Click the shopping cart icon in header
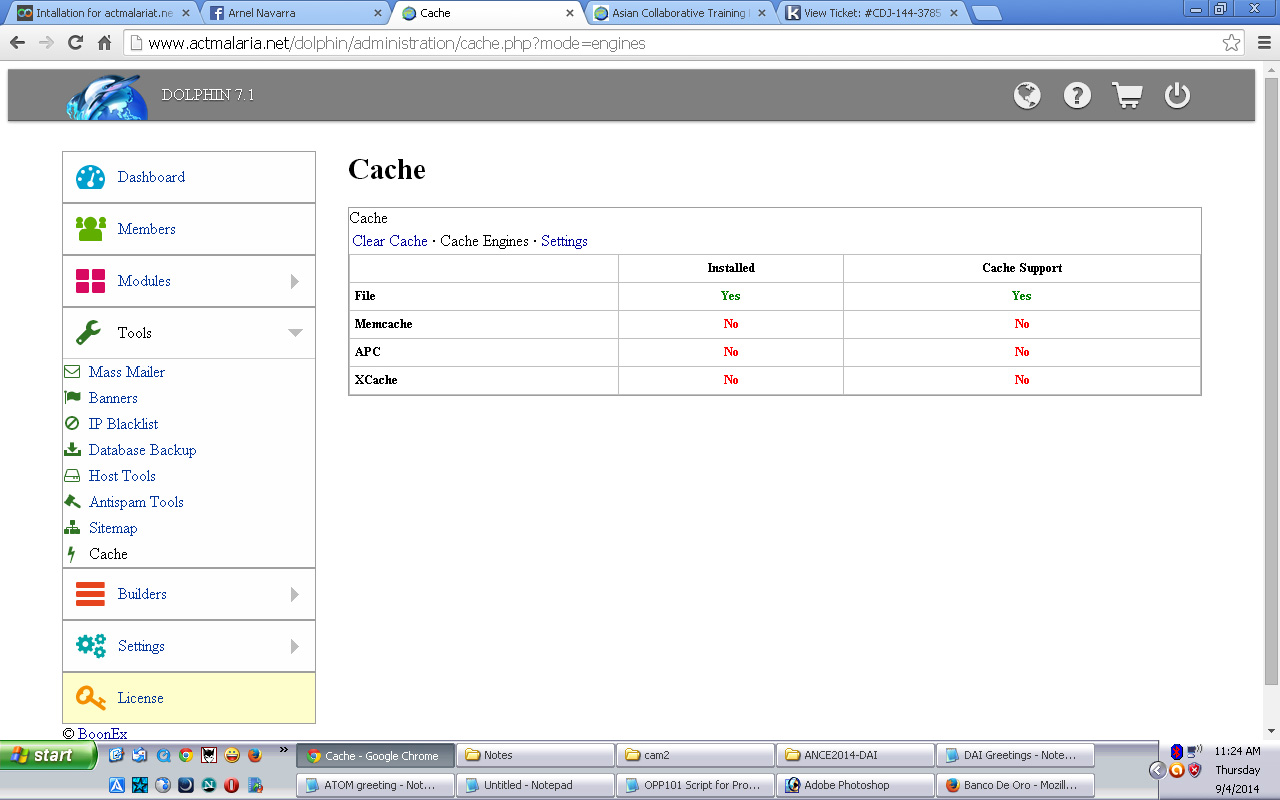 1127,96
